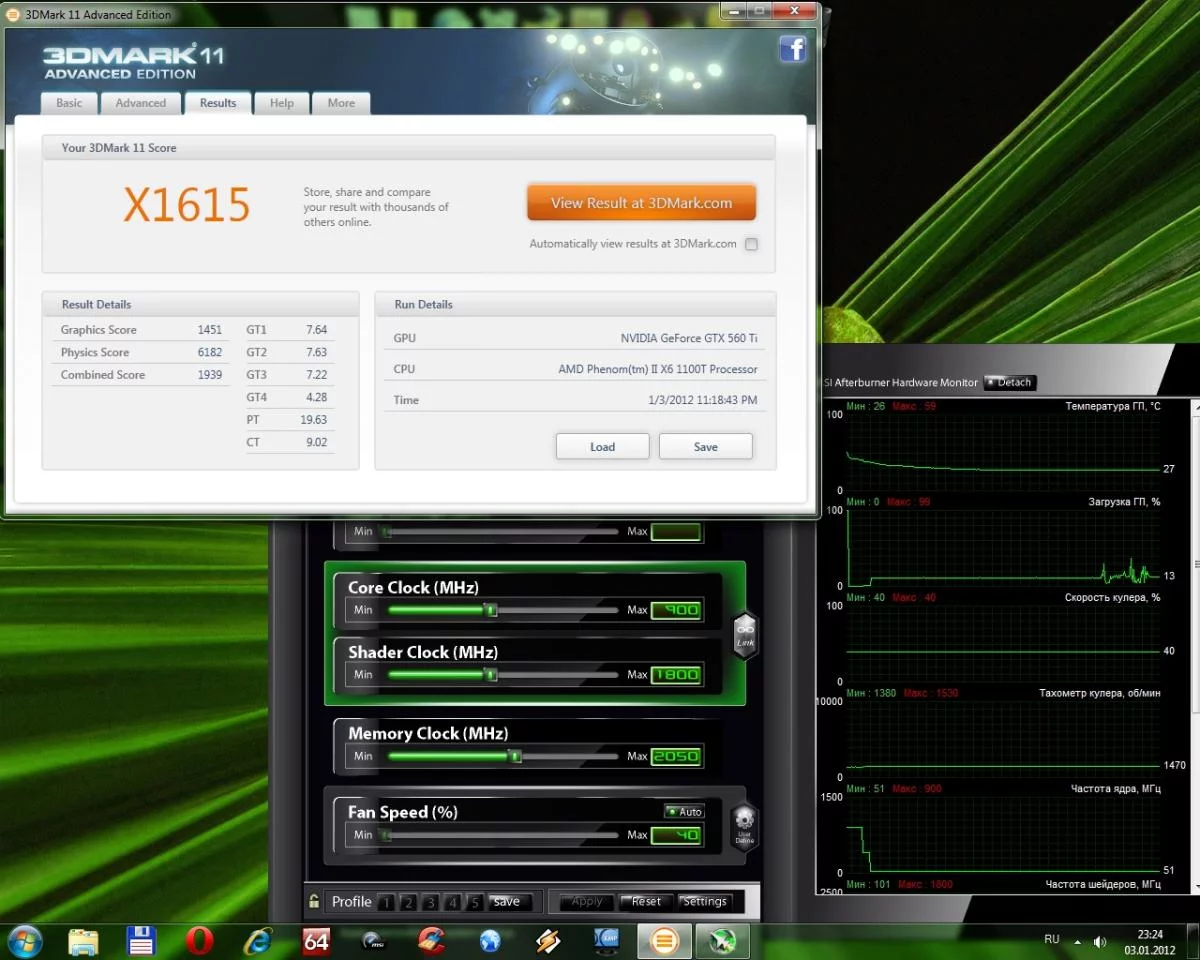Click the profile lock padlock icon
The height and width of the screenshot is (960, 1200).
coord(314,901)
